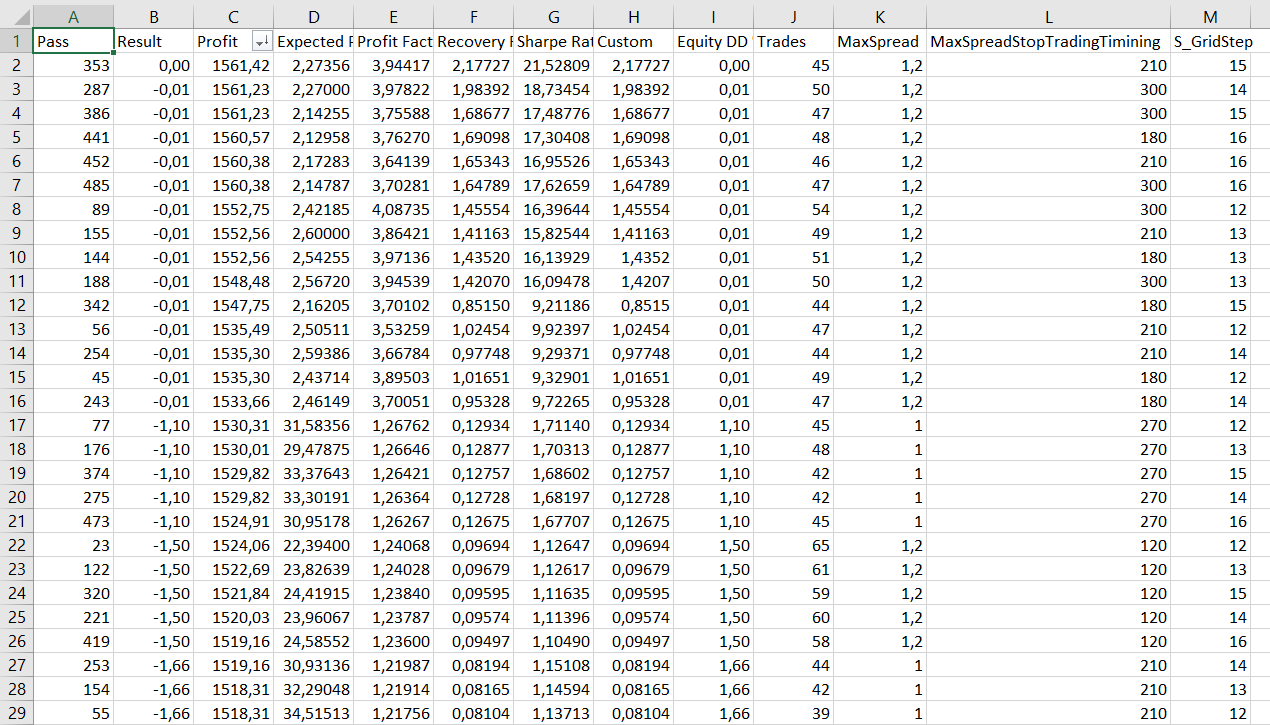Select row 17 by its row header
1270x725 pixels.
(x=16, y=425)
